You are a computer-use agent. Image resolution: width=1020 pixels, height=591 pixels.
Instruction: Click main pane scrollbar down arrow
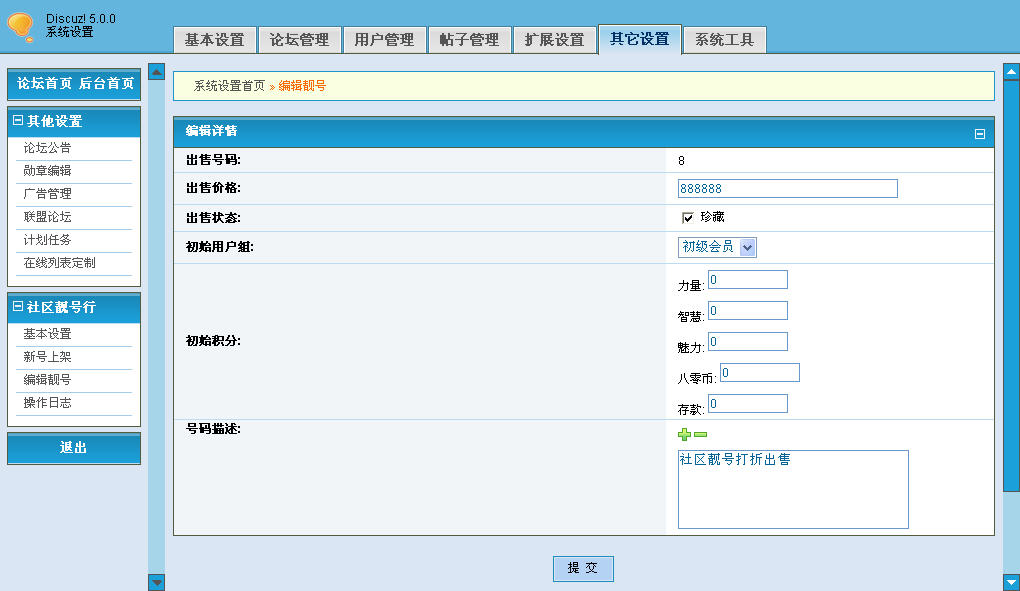point(1012,582)
